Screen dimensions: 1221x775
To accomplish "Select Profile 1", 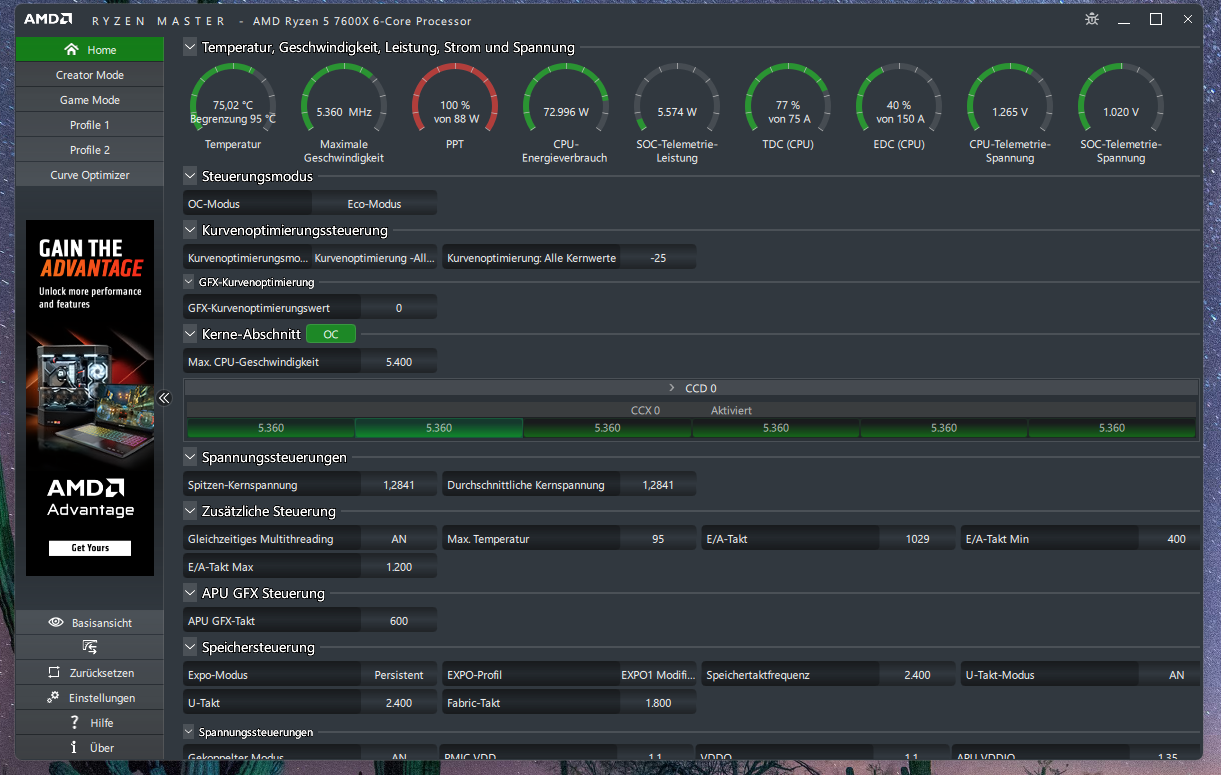I will tap(90, 125).
